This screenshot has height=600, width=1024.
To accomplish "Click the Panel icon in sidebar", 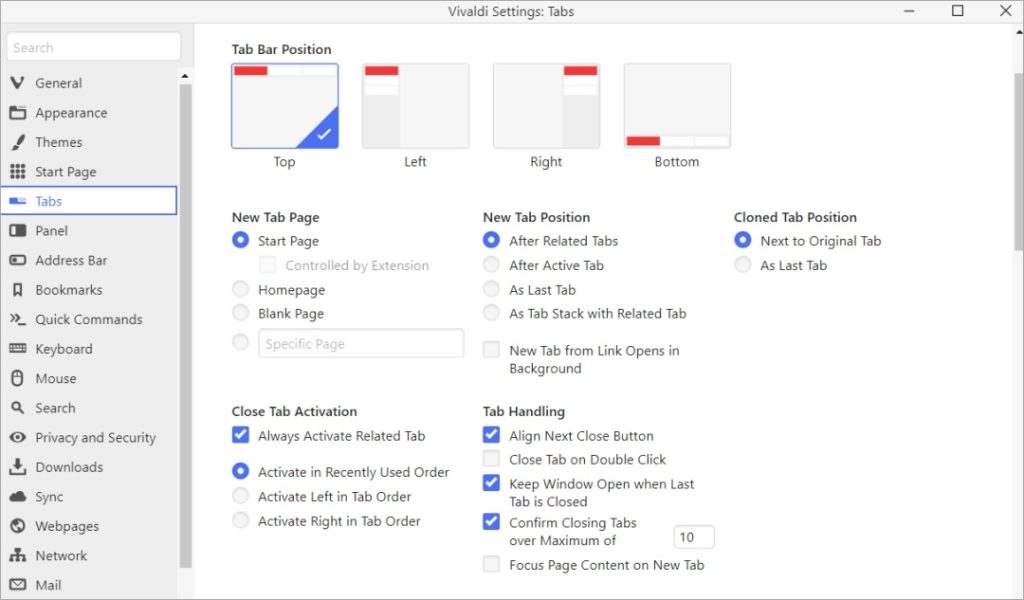I will pos(18,230).
